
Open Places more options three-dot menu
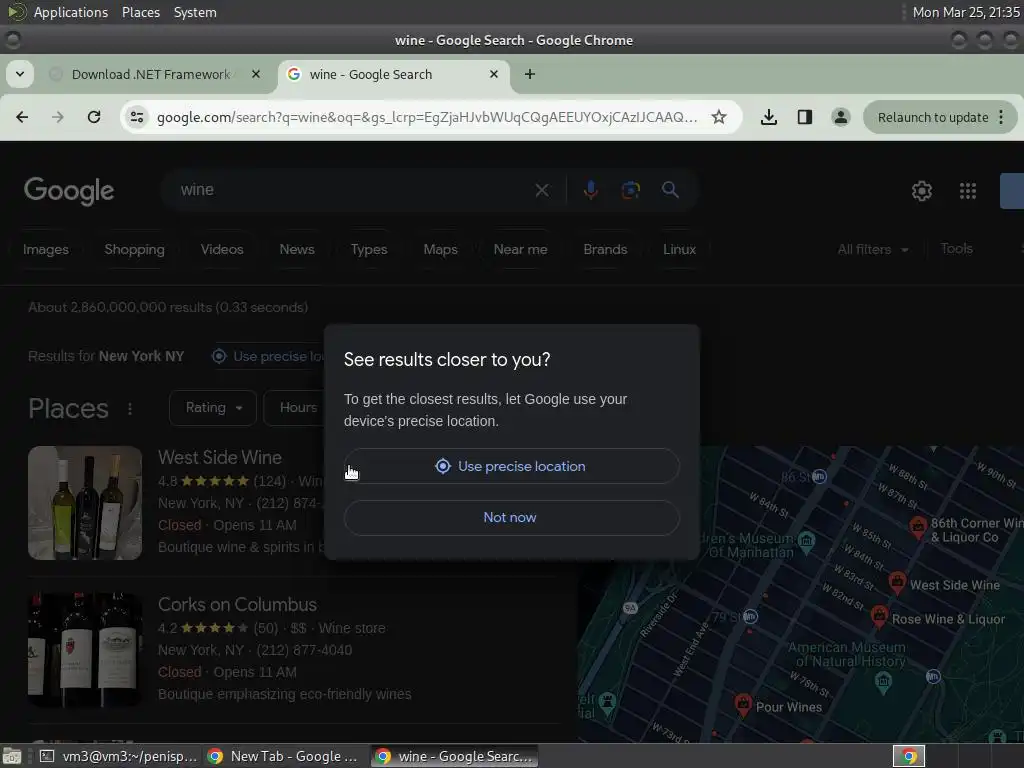130,409
